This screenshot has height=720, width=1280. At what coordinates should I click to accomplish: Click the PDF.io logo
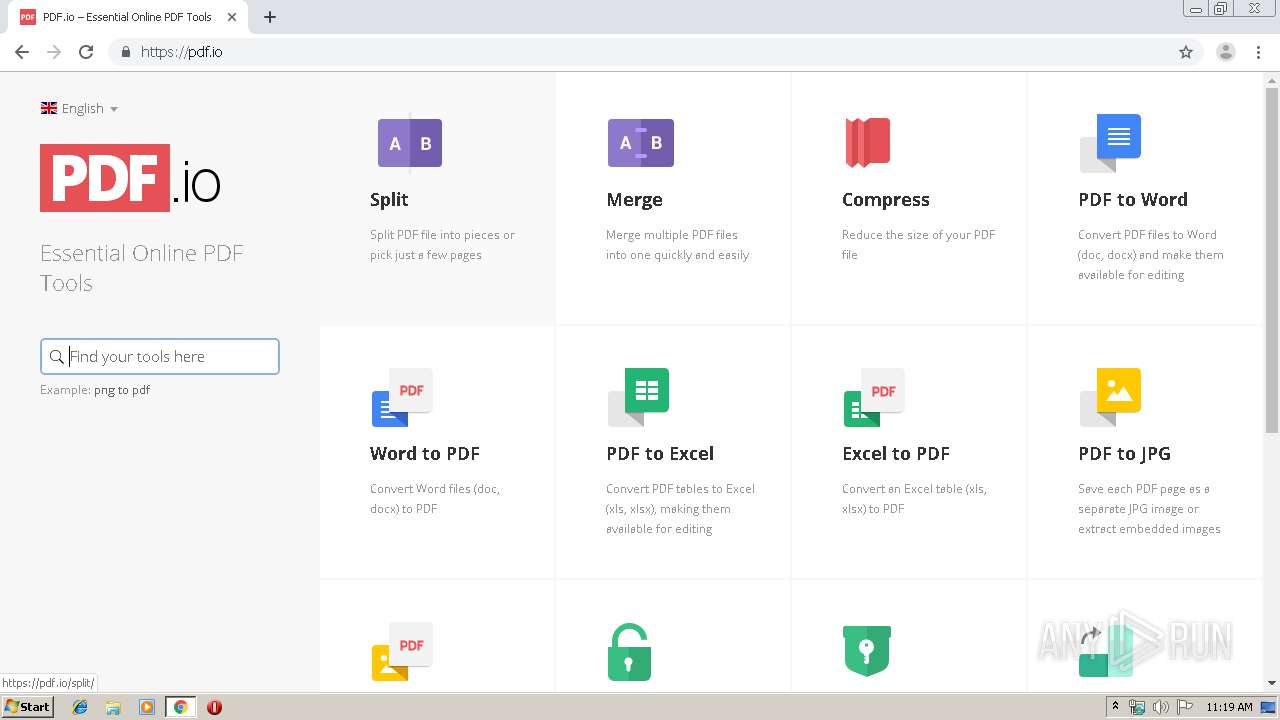point(130,178)
